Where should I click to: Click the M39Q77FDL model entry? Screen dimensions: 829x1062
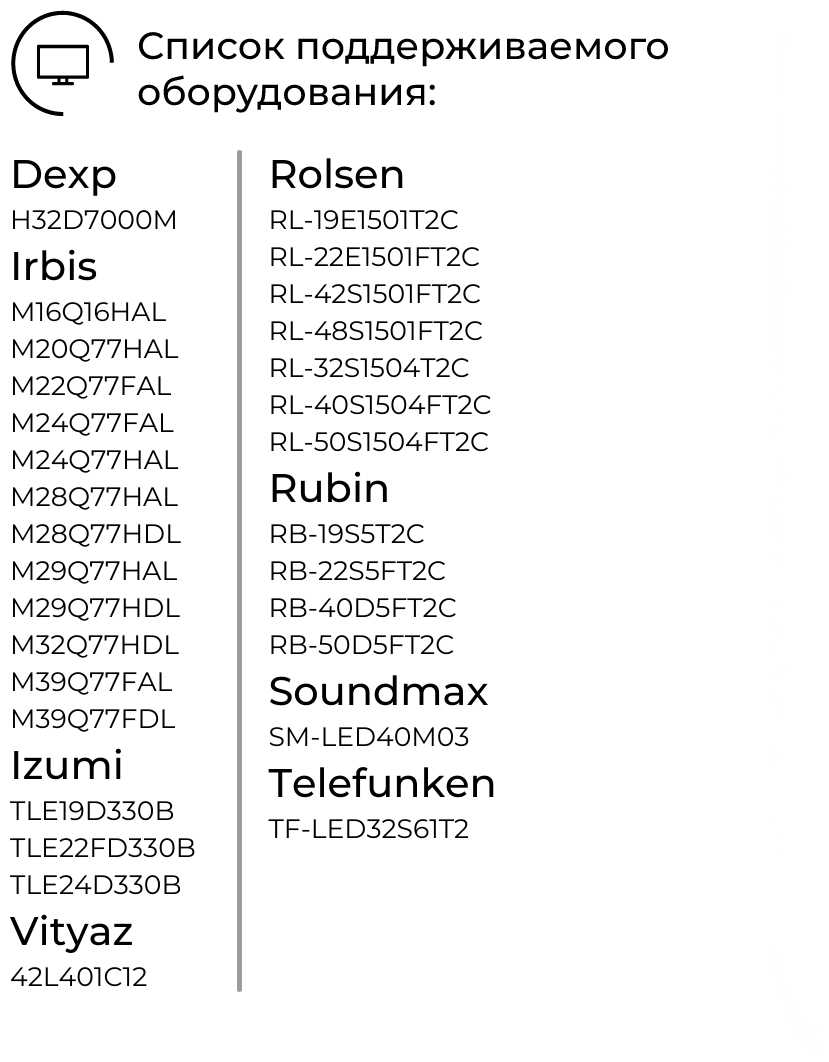point(93,719)
